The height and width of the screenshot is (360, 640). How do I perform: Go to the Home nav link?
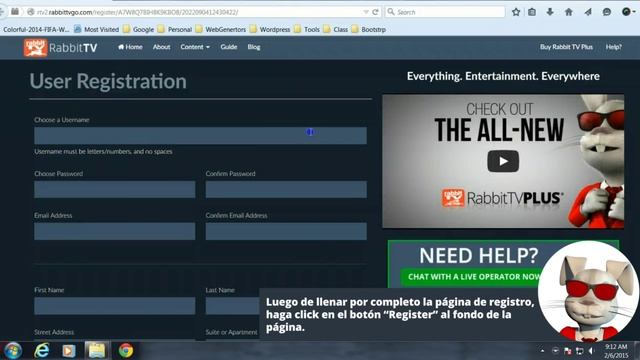click(x=130, y=47)
